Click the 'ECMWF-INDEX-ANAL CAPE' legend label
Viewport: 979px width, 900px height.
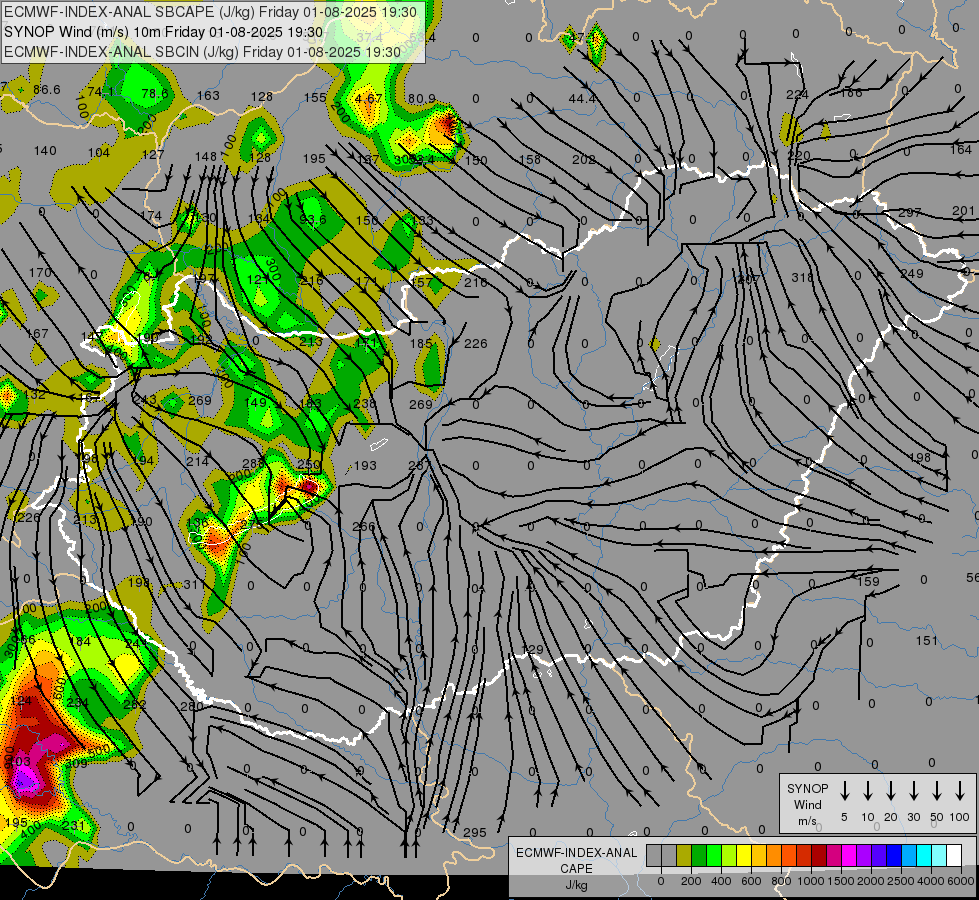[576, 860]
